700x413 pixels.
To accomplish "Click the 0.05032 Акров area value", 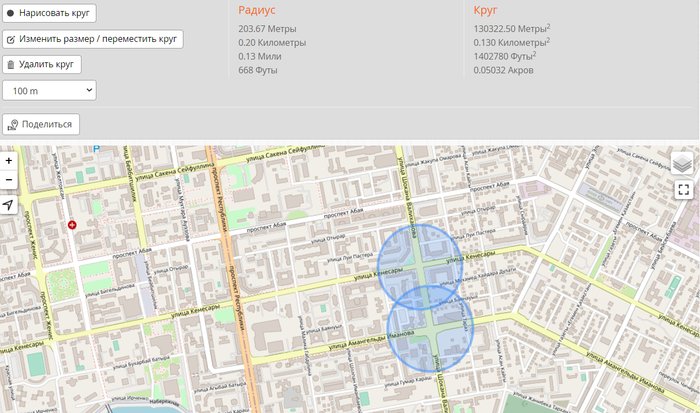I will click(503, 71).
